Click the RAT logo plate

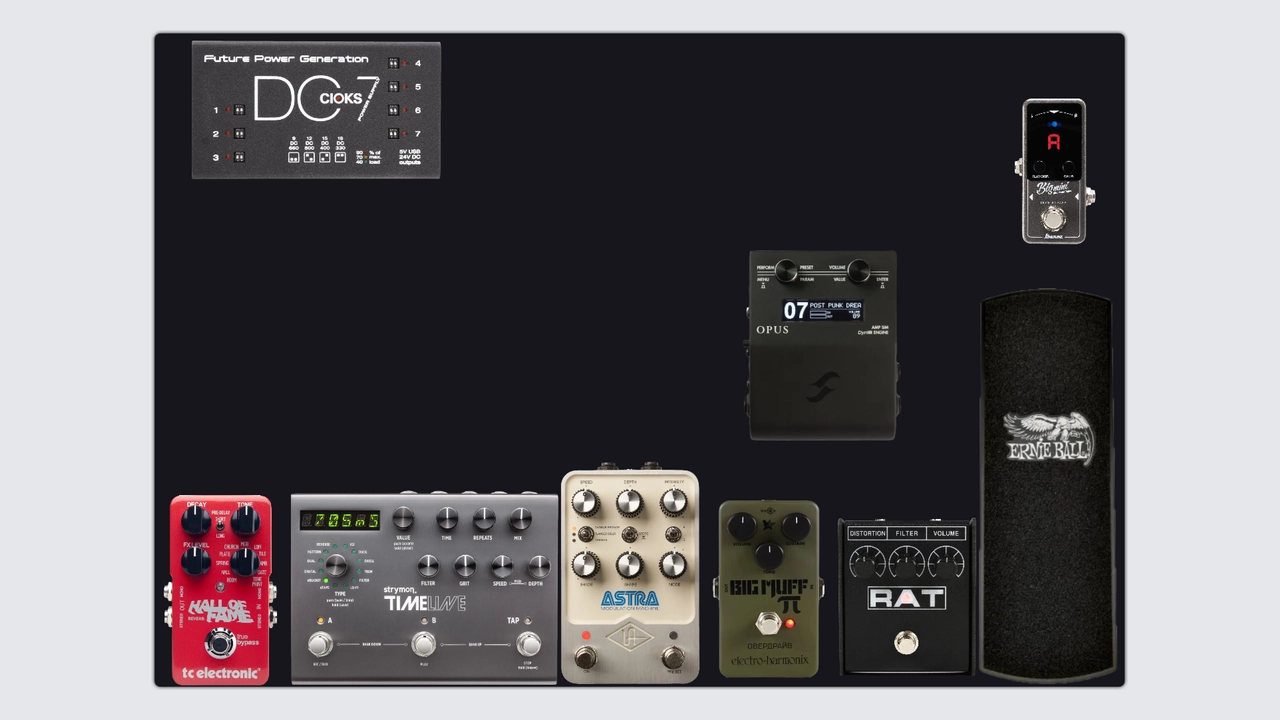click(906, 598)
